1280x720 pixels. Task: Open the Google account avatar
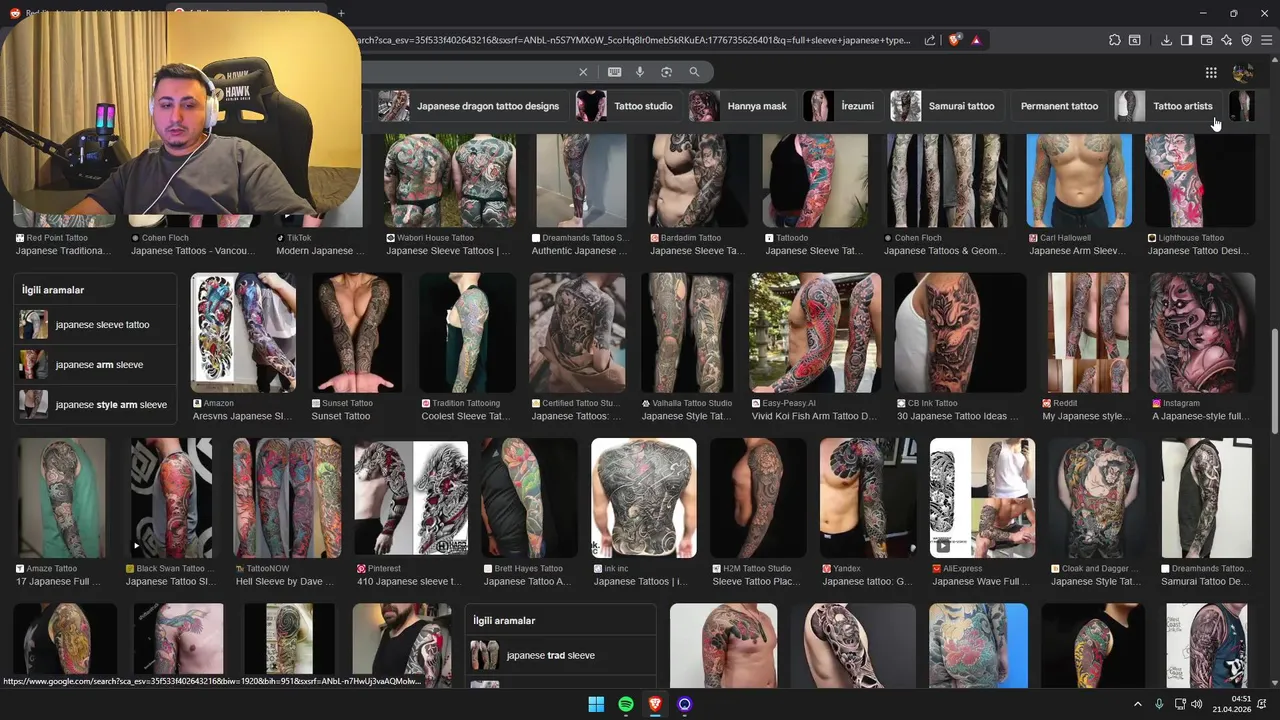click(x=1243, y=72)
